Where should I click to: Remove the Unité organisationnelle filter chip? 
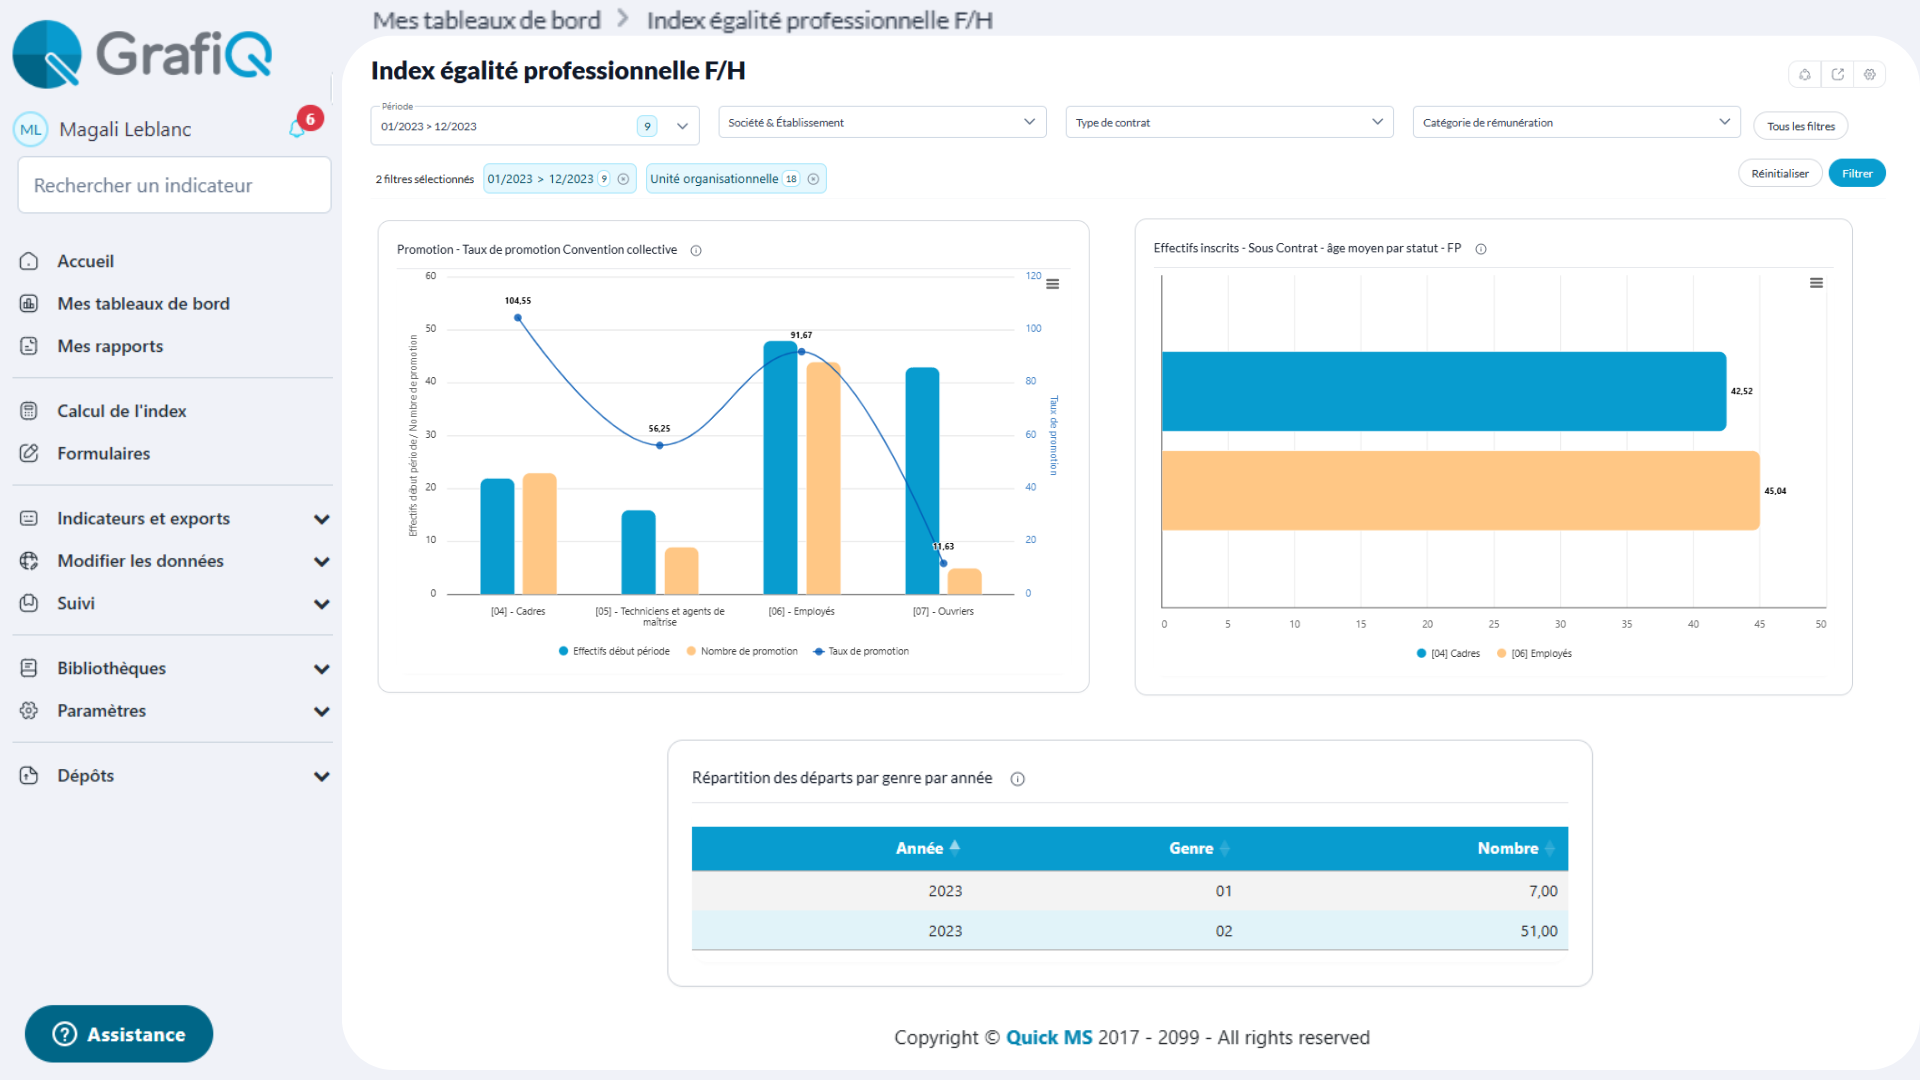pyautogui.click(x=813, y=179)
